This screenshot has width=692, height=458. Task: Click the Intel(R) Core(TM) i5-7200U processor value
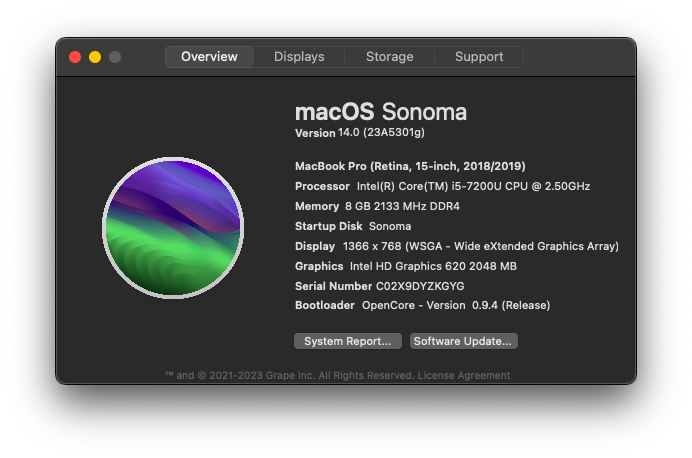click(474, 186)
